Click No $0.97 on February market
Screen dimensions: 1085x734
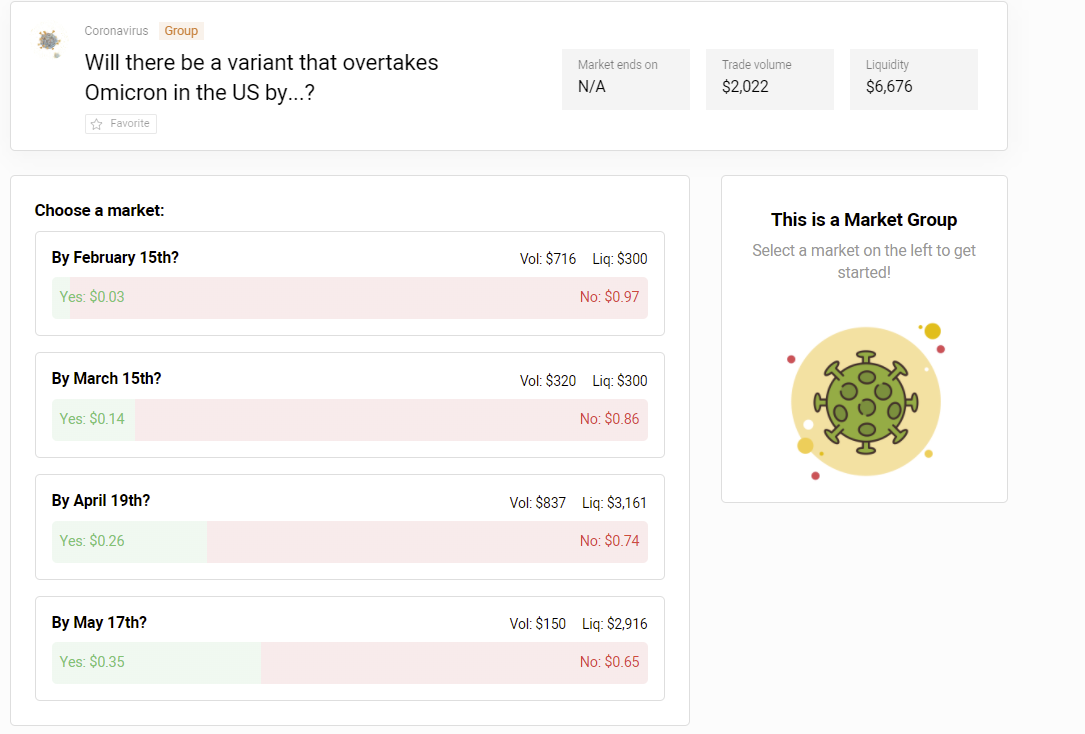click(609, 297)
